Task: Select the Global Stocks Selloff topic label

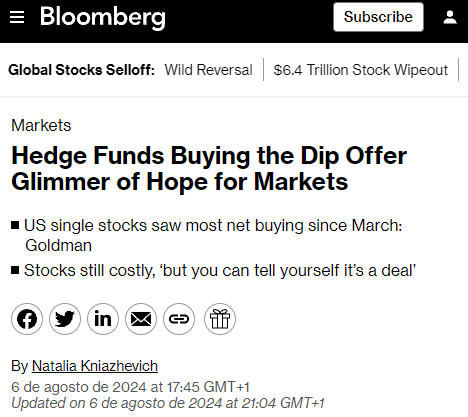Action: coord(81,70)
